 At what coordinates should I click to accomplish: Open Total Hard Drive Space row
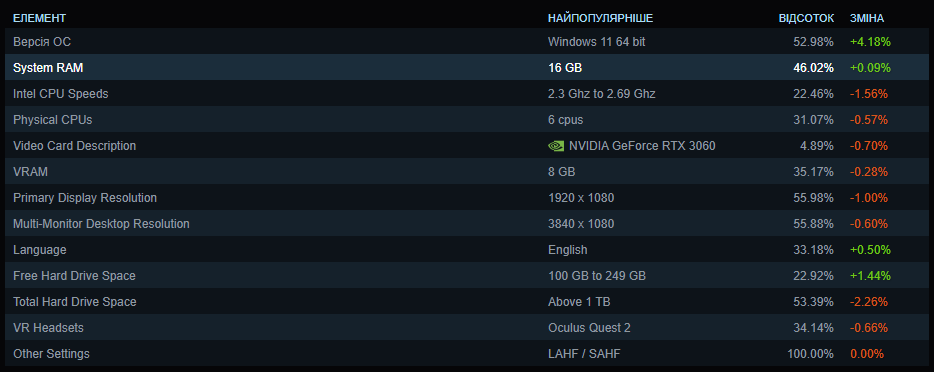[x=467, y=302]
